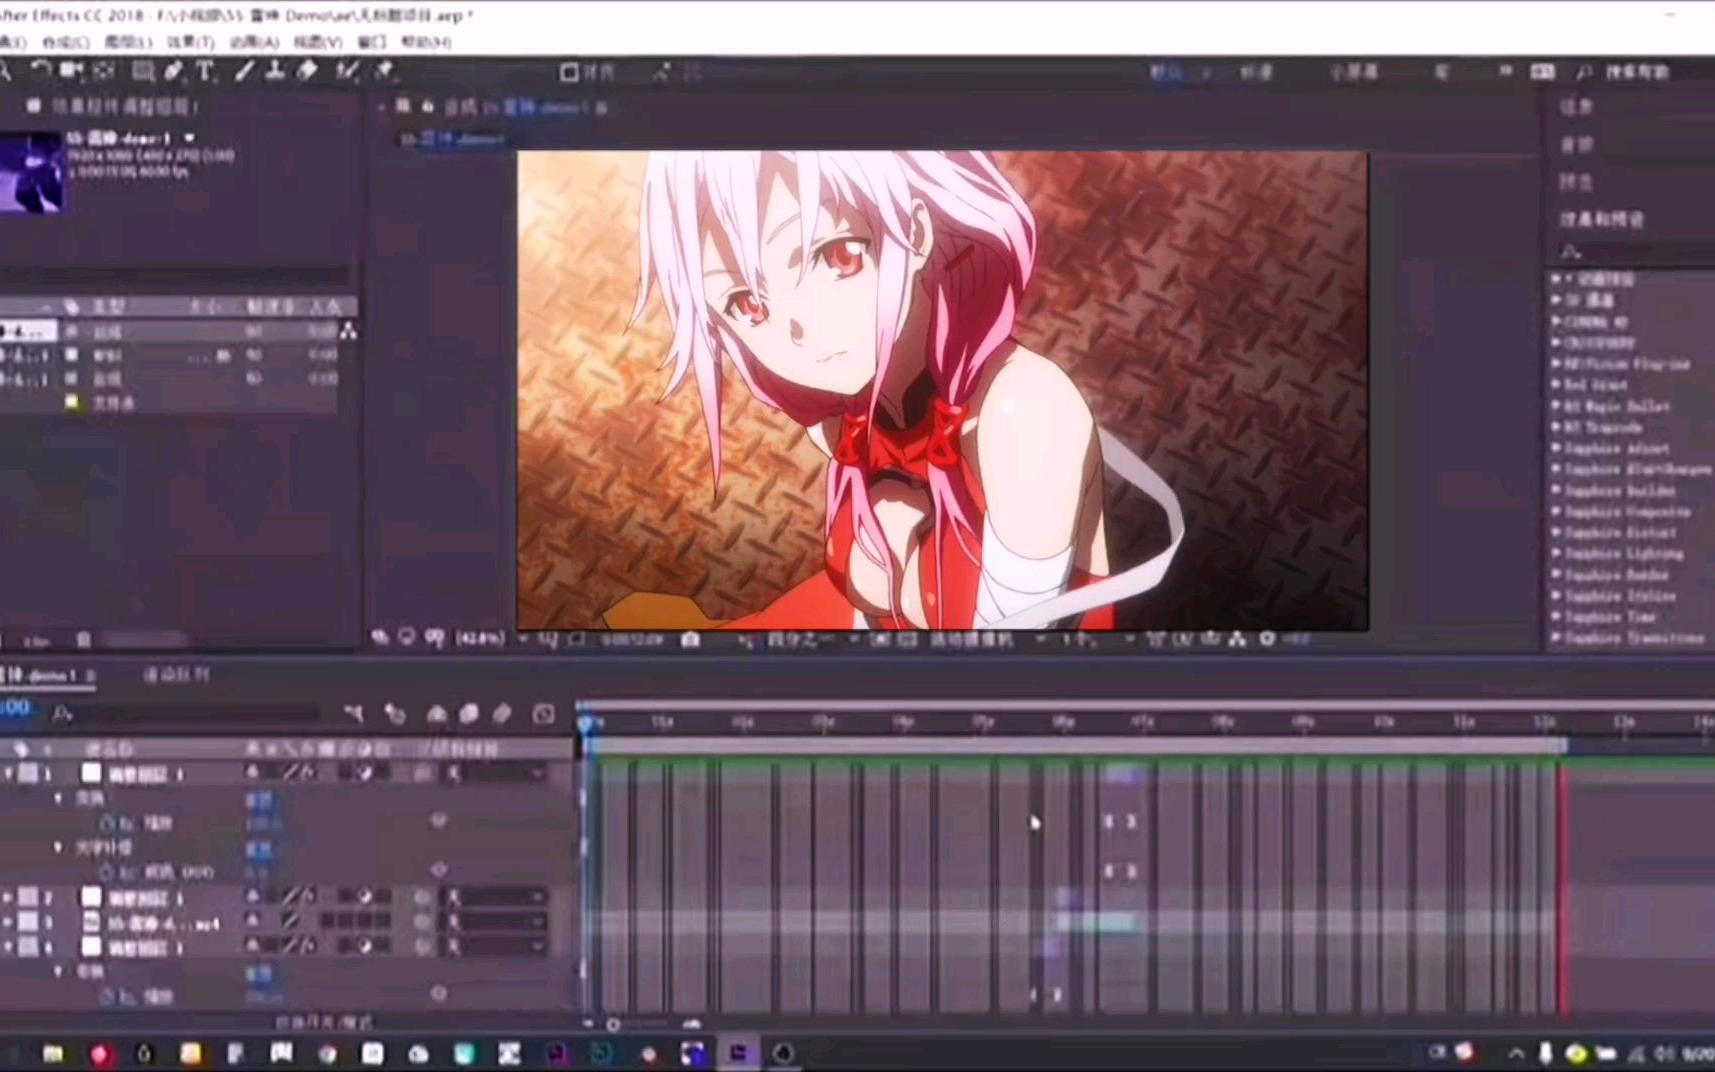Open the parent dropdown for layer 3

[496, 920]
